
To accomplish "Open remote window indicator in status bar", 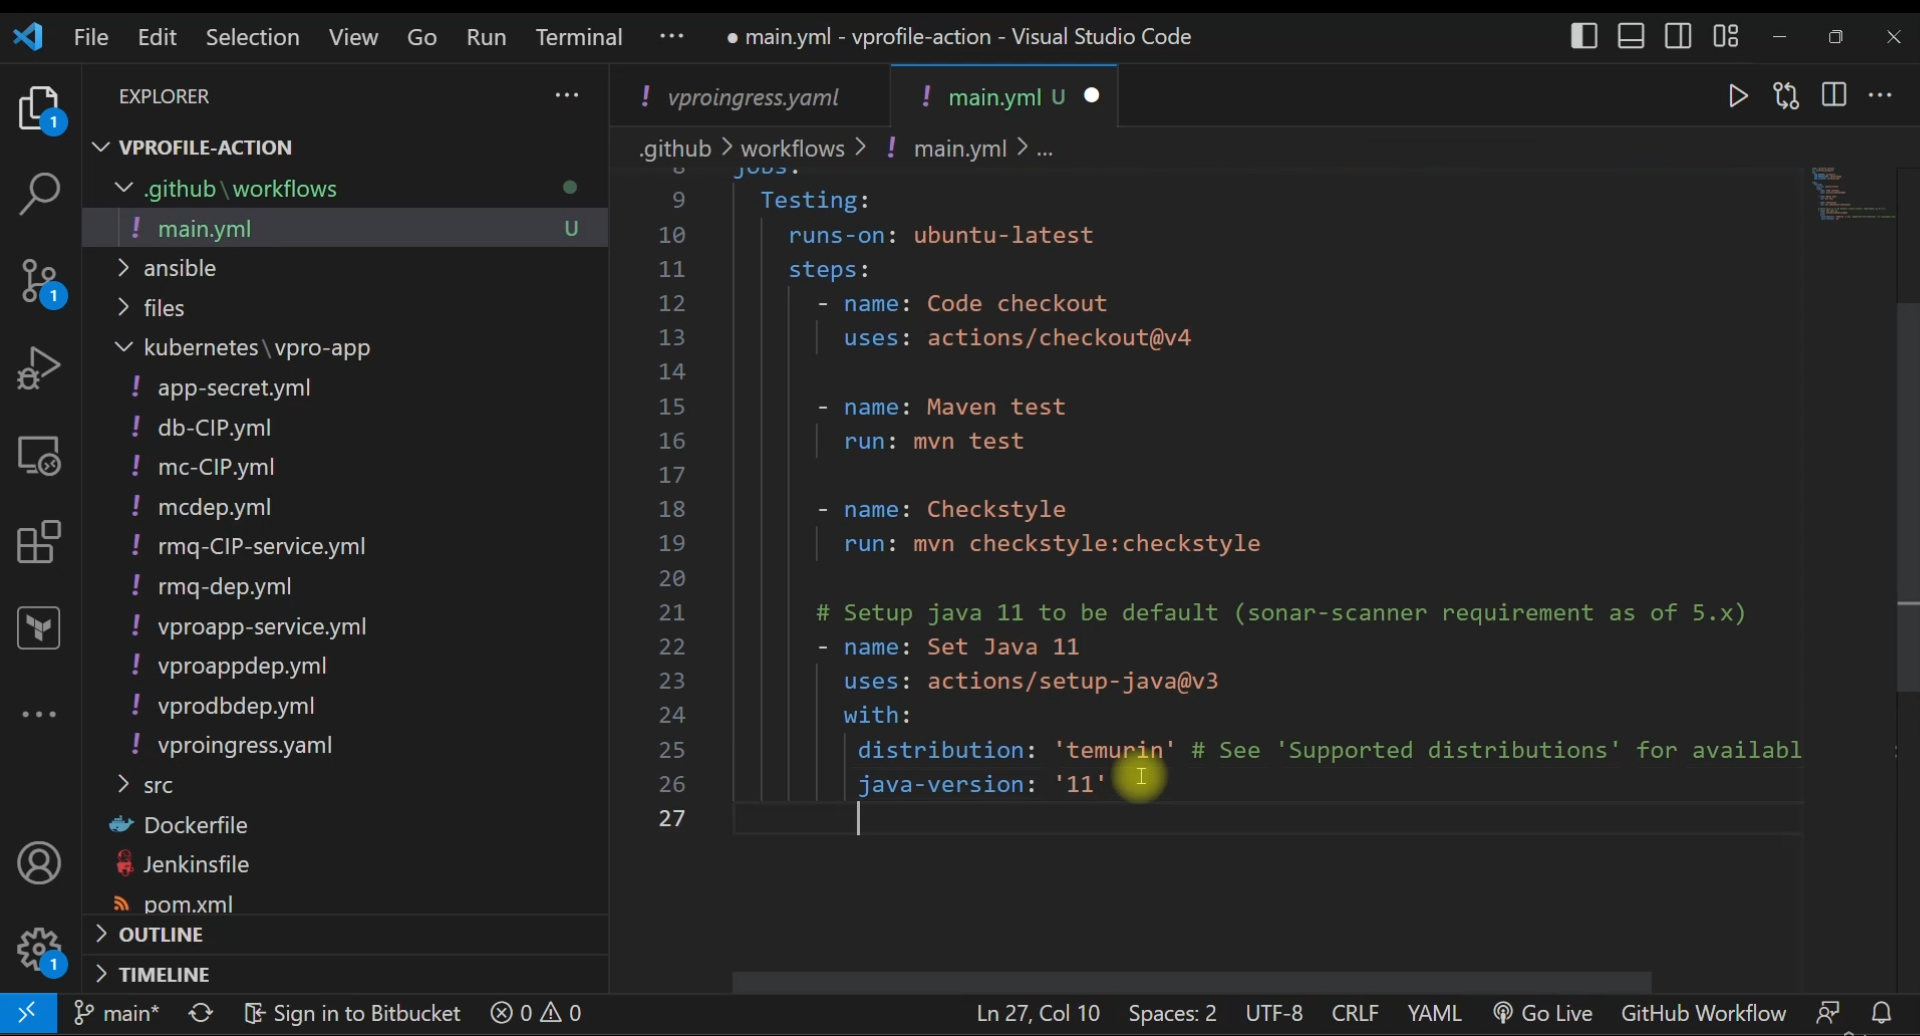I will point(28,1014).
